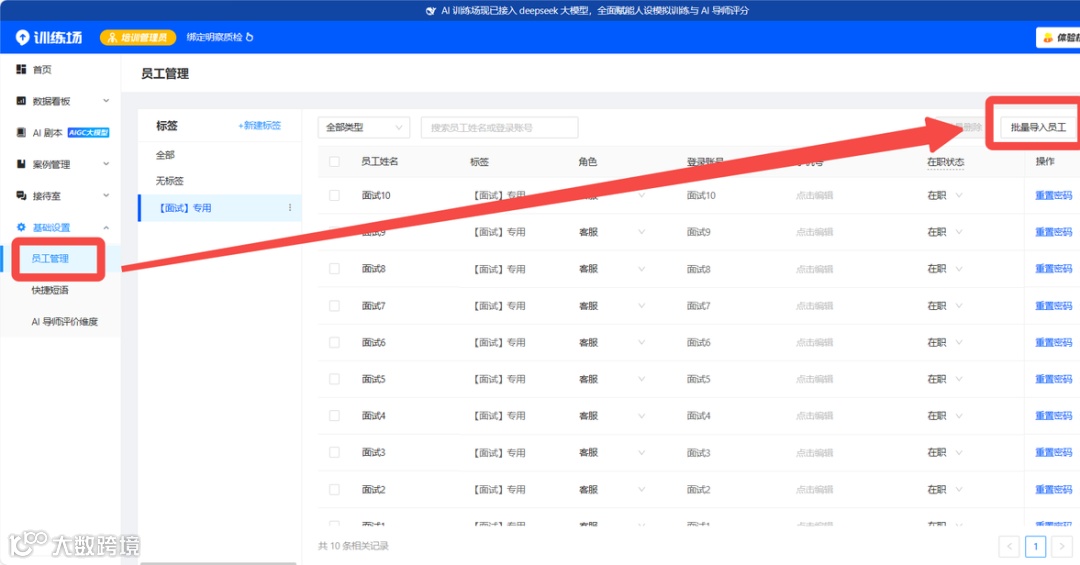Collapse the 基础设置 menu chevron

106,227
